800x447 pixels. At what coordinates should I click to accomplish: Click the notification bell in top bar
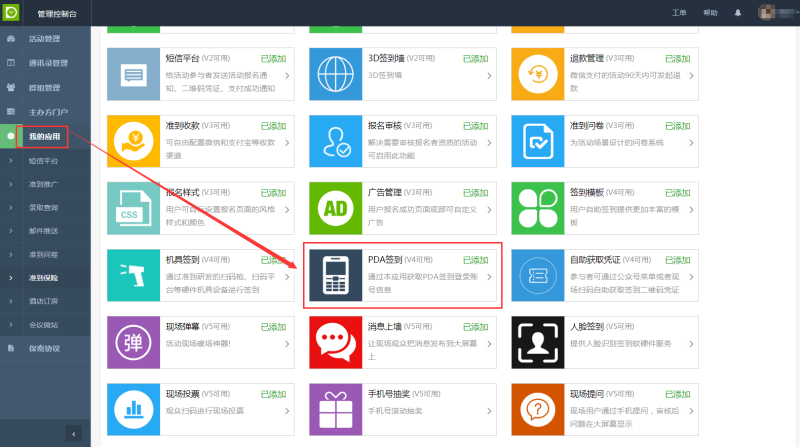click(x=738, y=13)
